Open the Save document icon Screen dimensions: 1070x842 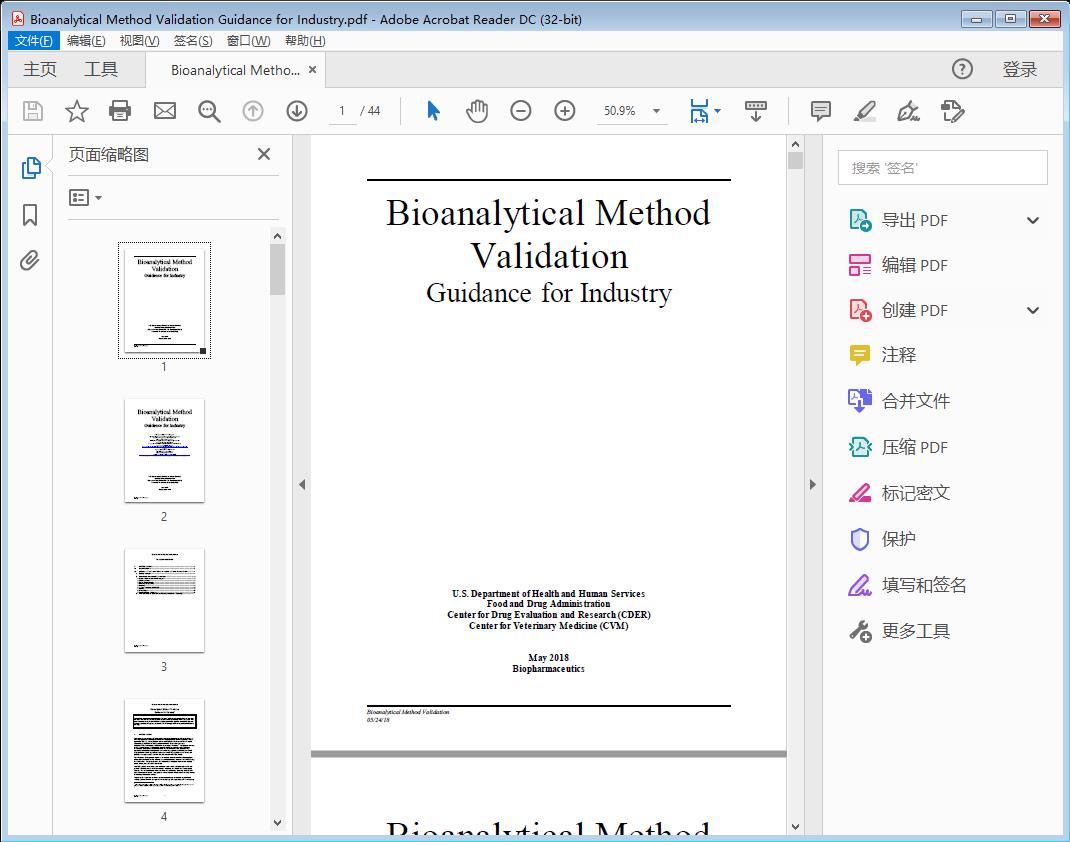point(32,111)
